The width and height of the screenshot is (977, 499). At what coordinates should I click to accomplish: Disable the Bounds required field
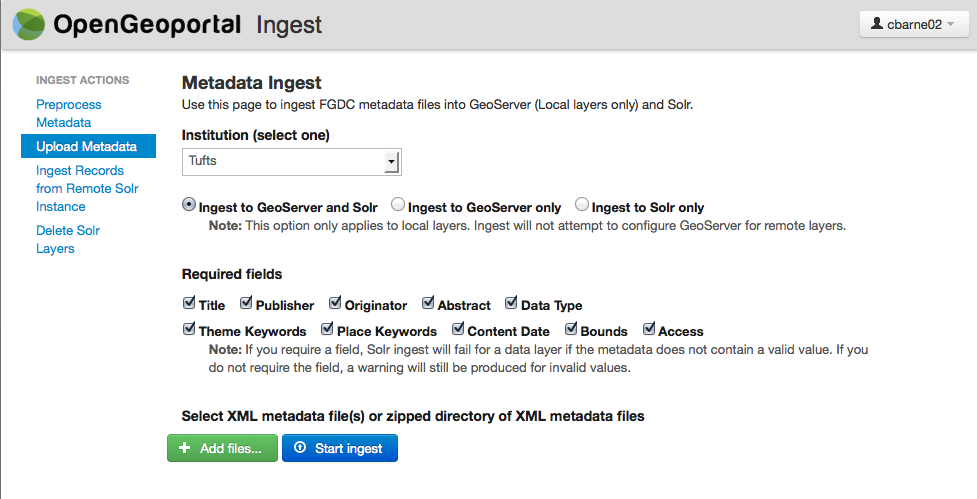point(571,329)
